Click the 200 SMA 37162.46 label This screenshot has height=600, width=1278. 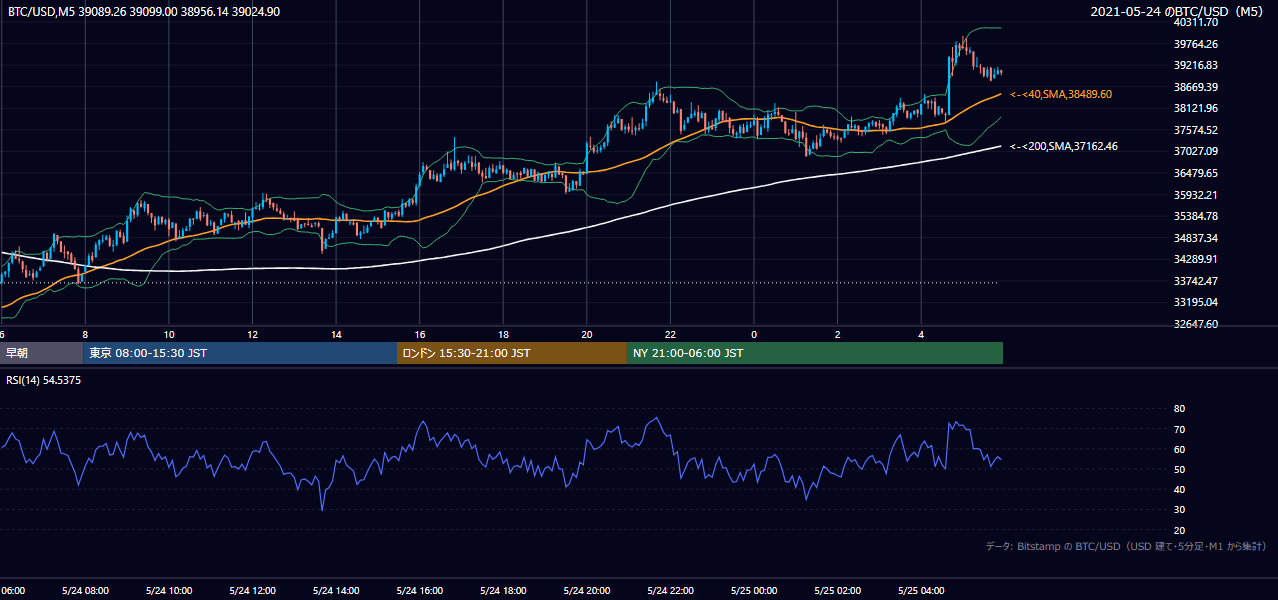[1064, 146]
